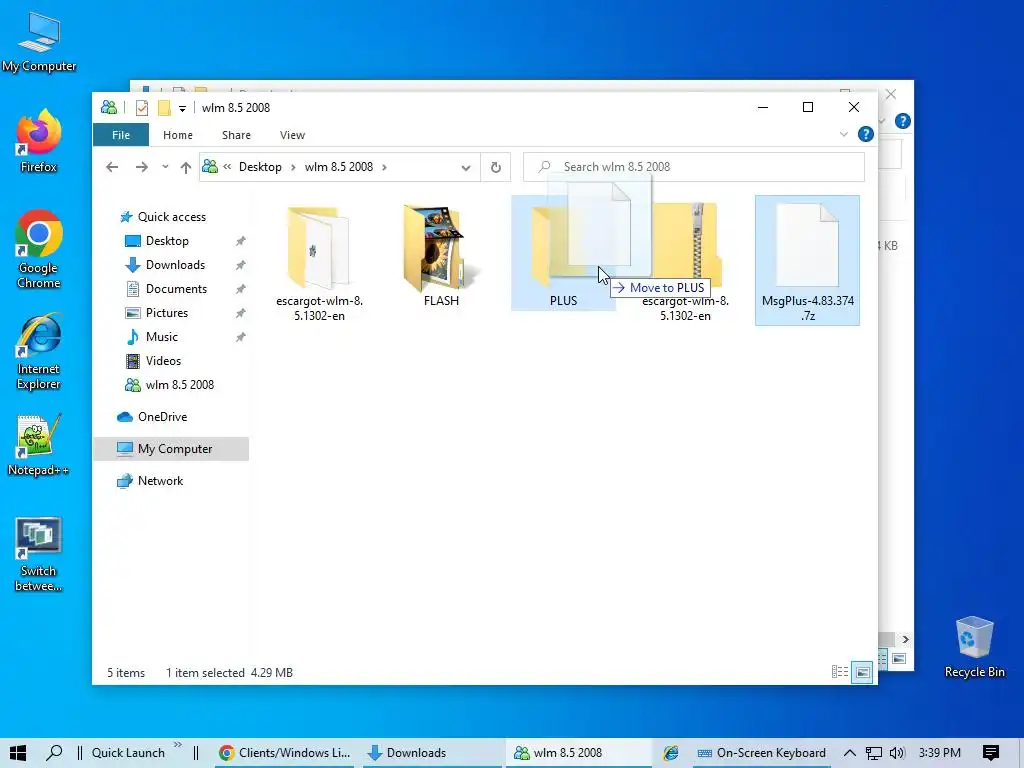Go back in Explorer navigation
The width and height of the screenshot is (1024, 768).
[x=112, y=167]
